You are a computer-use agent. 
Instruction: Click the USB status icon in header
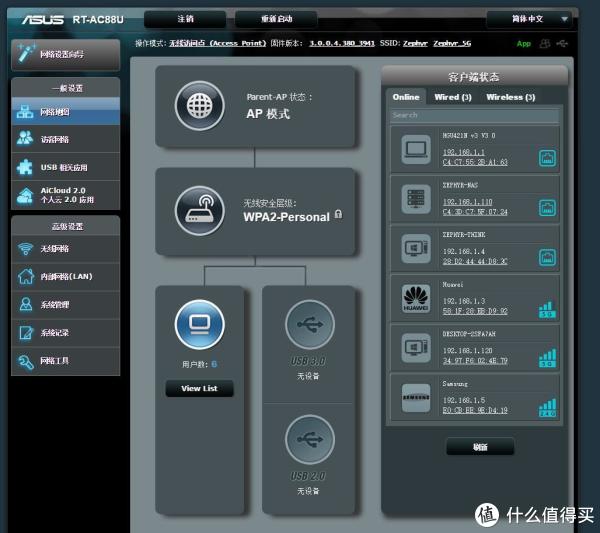tap(562, 44)
